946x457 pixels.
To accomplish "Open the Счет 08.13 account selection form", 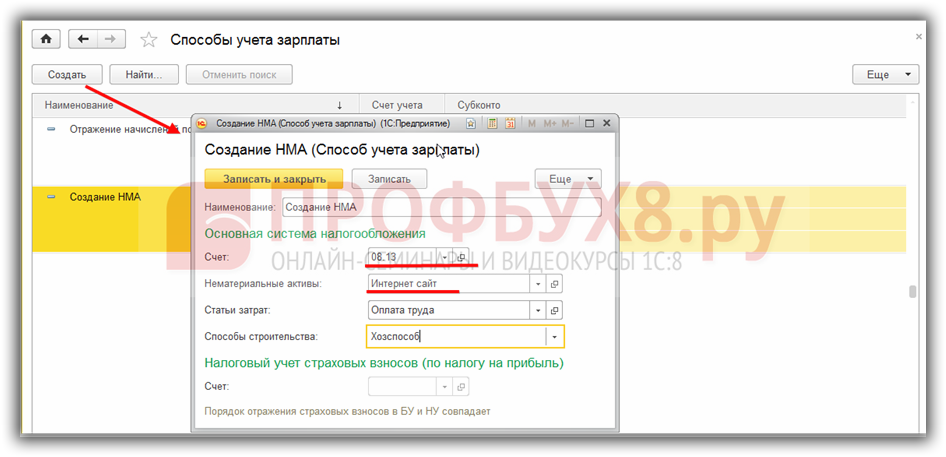I will 463,257.
